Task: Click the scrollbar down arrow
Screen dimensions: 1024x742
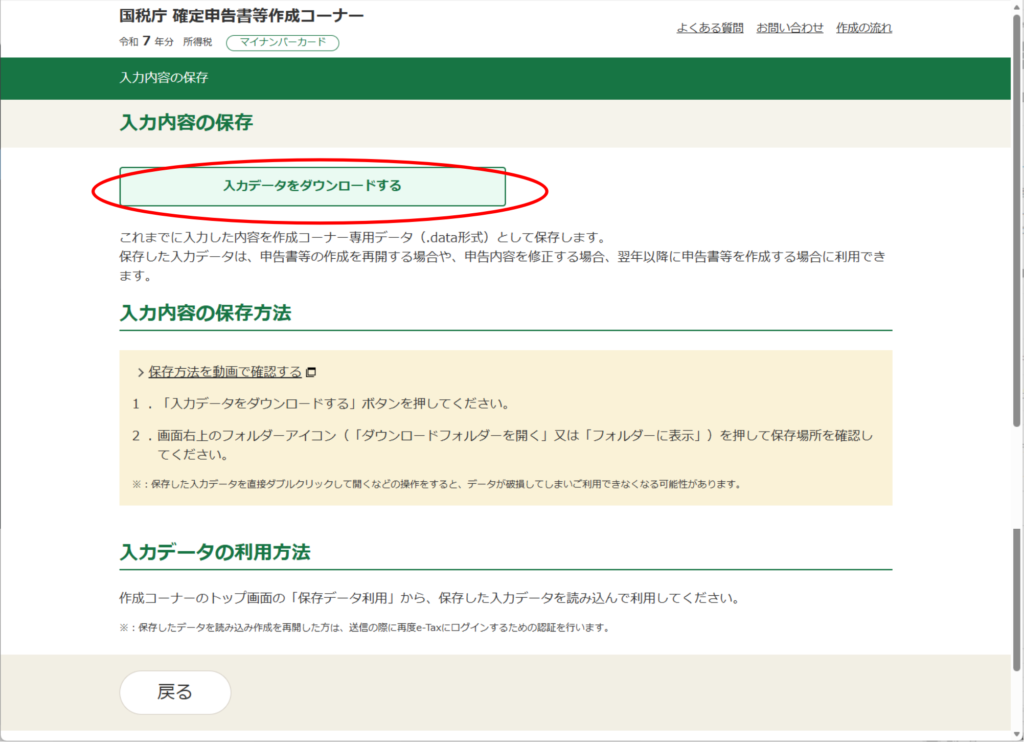Action: tap(1016, 734)
